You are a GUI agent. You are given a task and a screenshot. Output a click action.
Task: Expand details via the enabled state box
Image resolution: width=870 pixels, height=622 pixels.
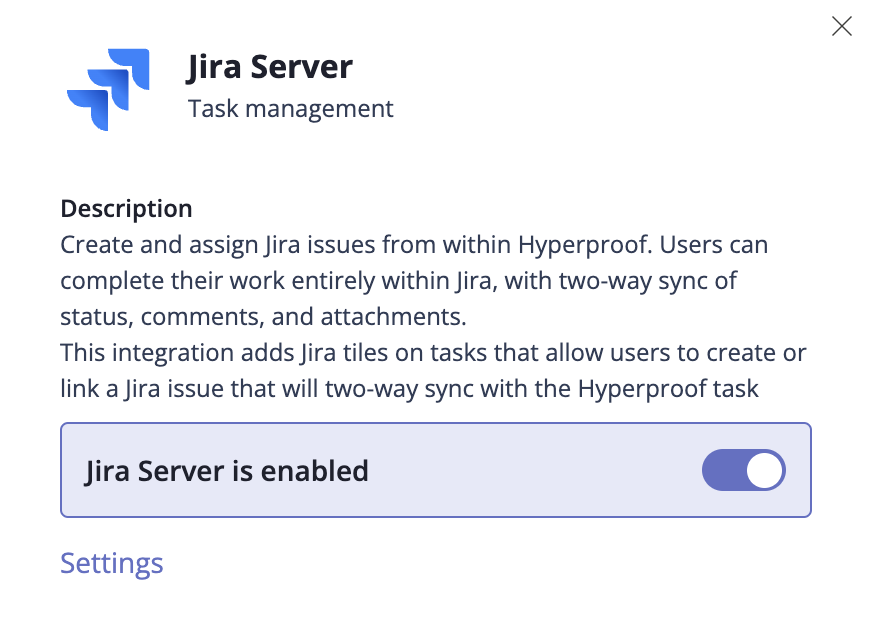coord(435,470)
